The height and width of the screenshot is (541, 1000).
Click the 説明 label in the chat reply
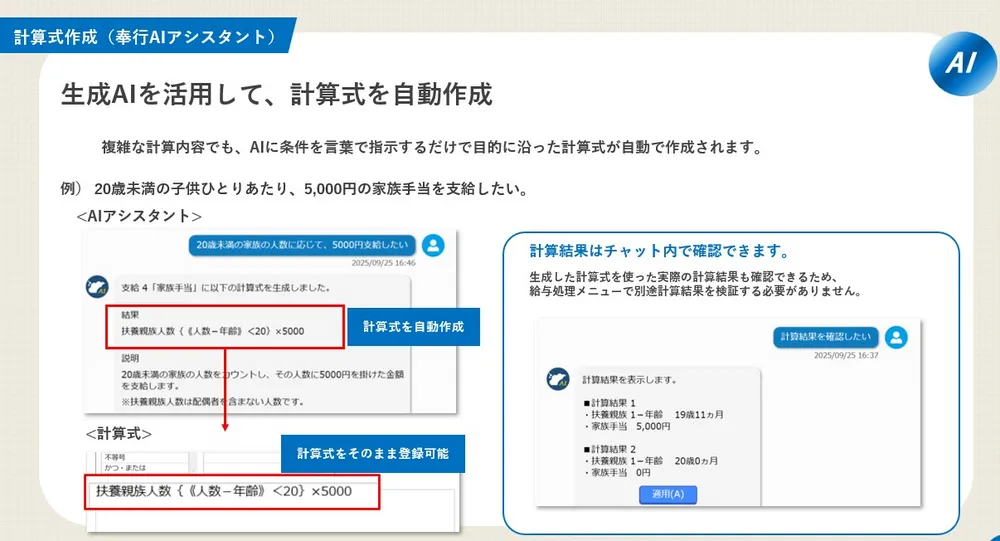130,359
